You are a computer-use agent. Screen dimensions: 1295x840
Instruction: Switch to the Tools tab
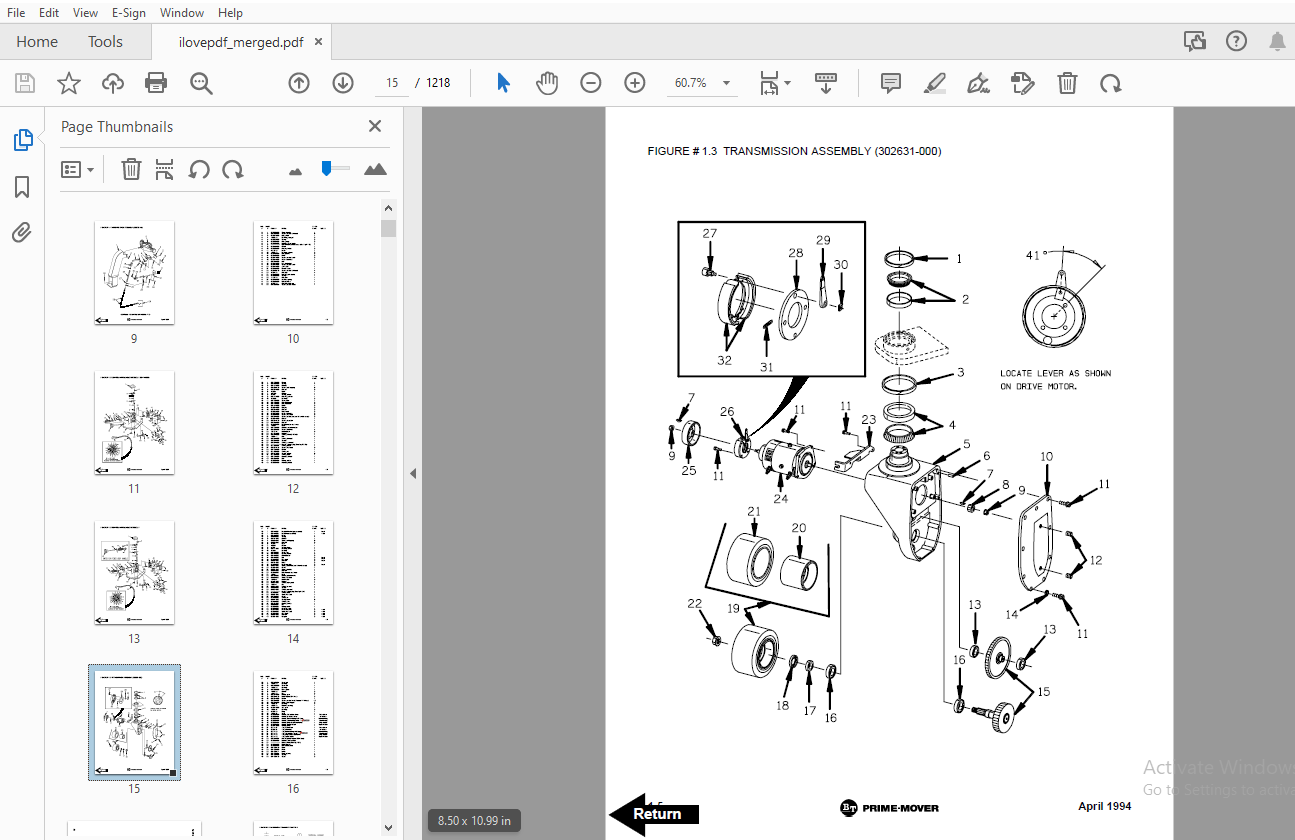pos(105,41)
